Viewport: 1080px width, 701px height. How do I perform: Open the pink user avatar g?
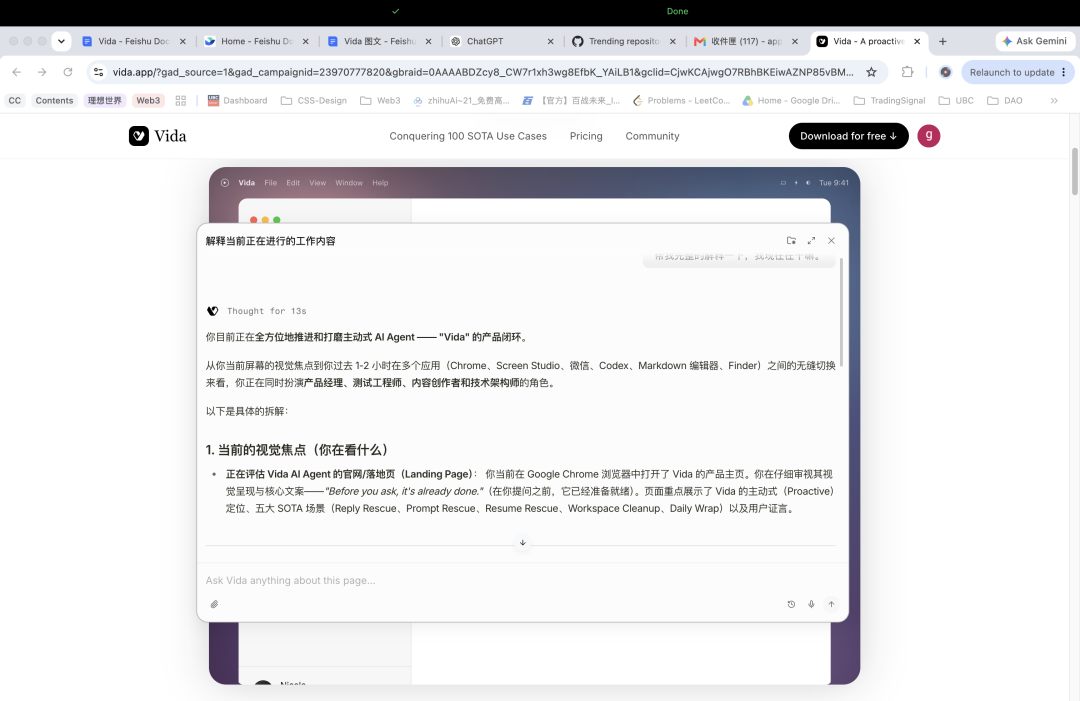(928, 136)
